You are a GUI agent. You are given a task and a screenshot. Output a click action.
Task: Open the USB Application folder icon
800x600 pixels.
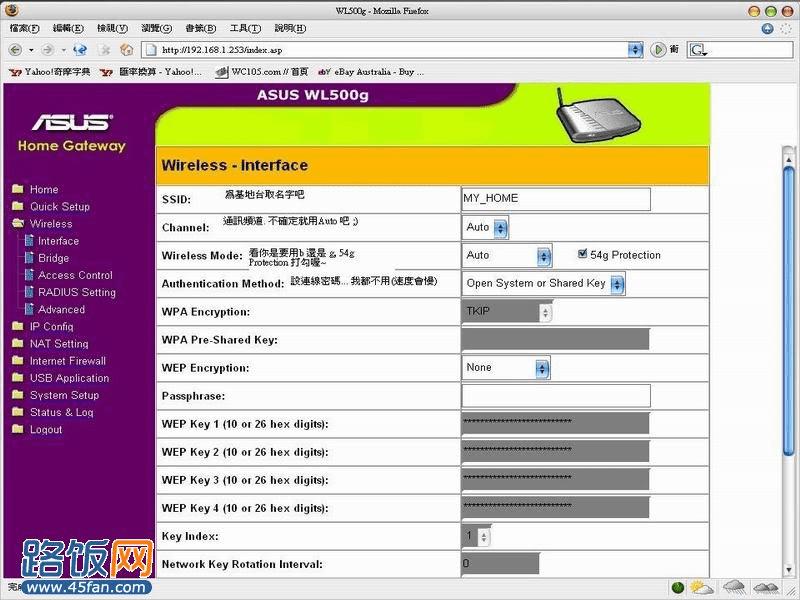click(x=18, y=378)
